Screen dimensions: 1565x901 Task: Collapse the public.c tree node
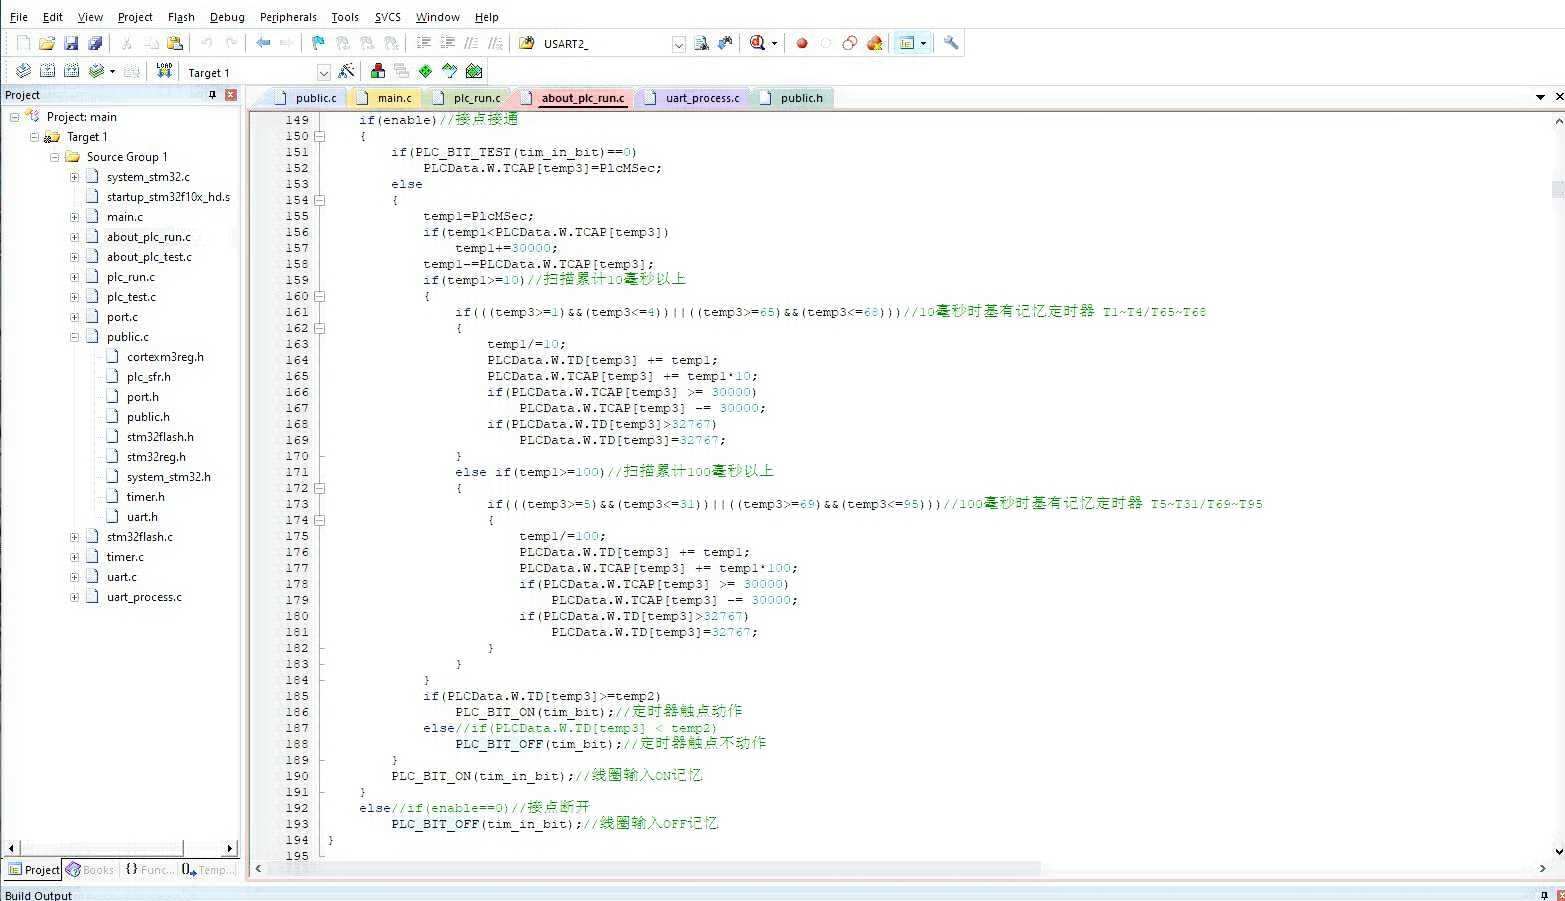tap(74, 337)
